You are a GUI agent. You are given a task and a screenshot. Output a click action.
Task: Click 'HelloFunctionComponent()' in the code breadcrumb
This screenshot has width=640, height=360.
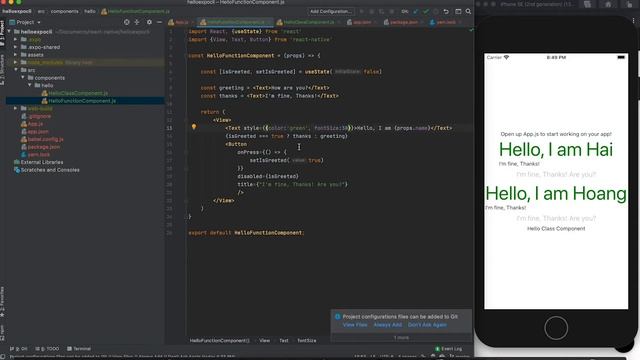[x=220, y=340]
